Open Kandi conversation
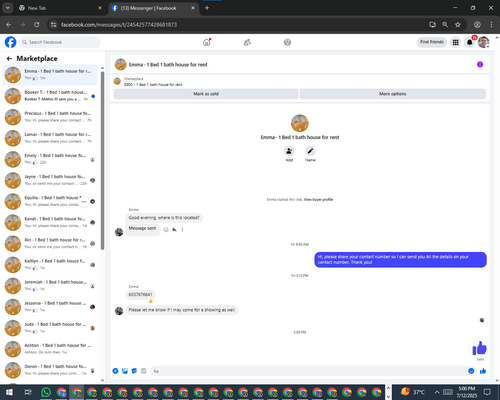The width and height of the screenshot is (500, 400). pyautogui.click(x=50, y=223)
